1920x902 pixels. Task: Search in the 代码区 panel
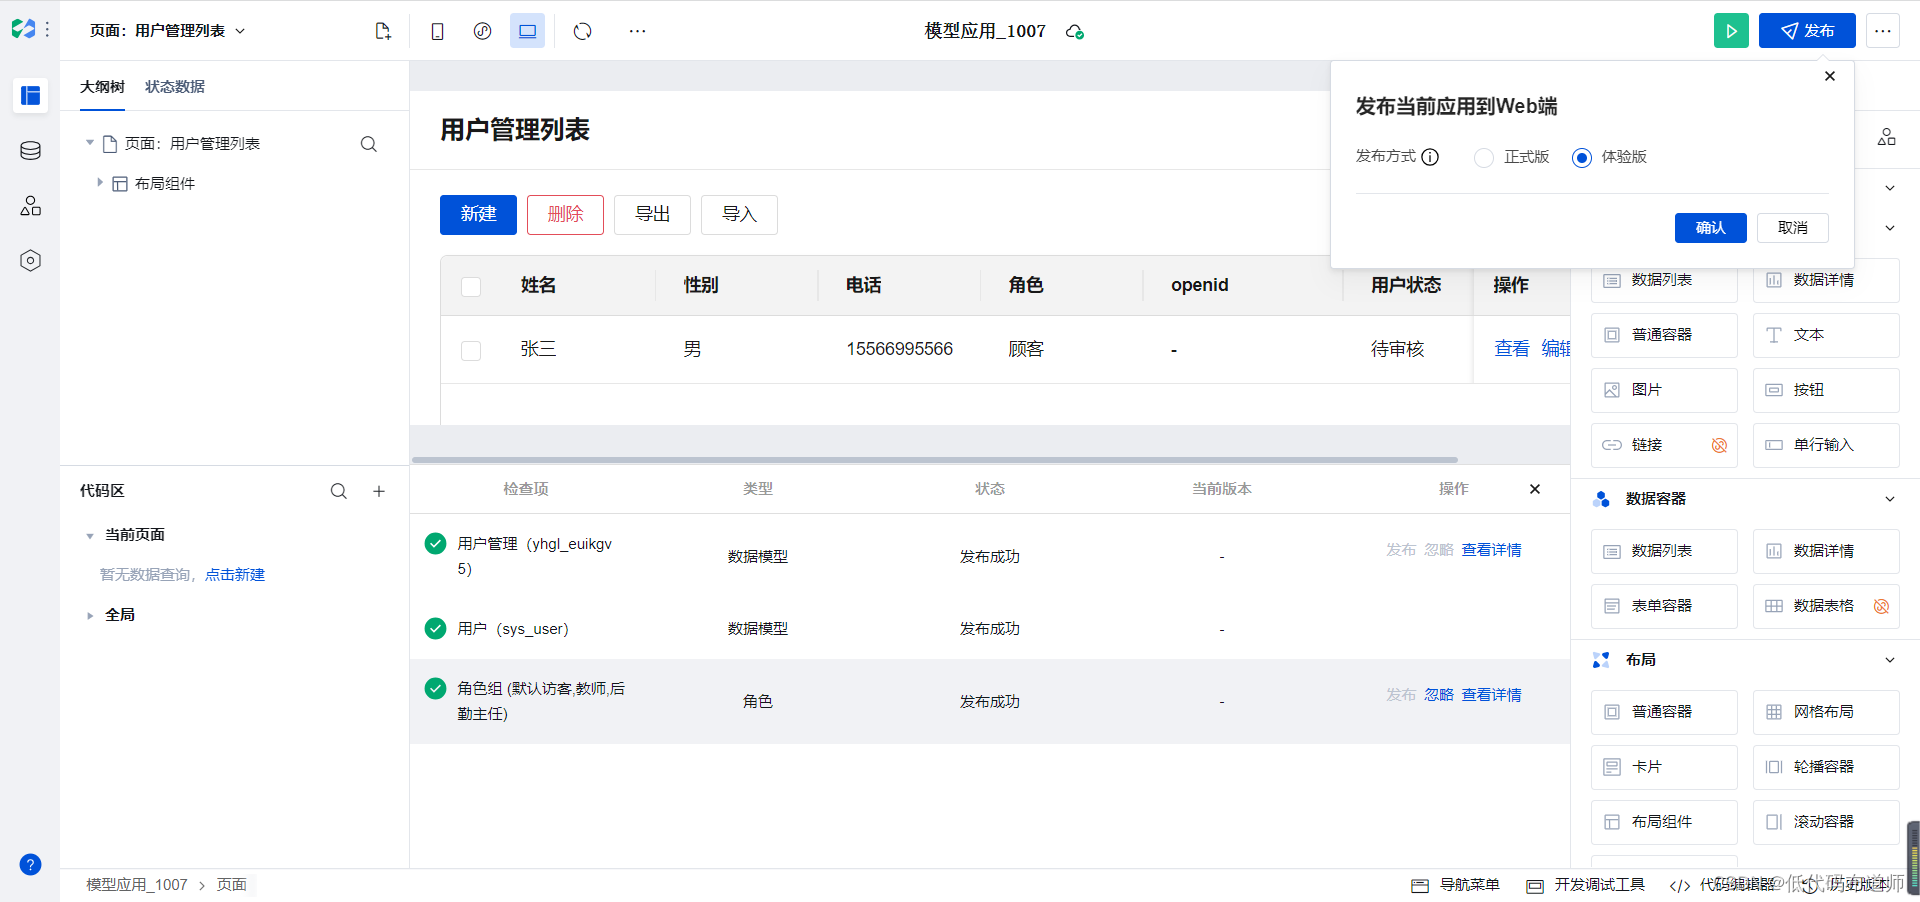(339, 491)
